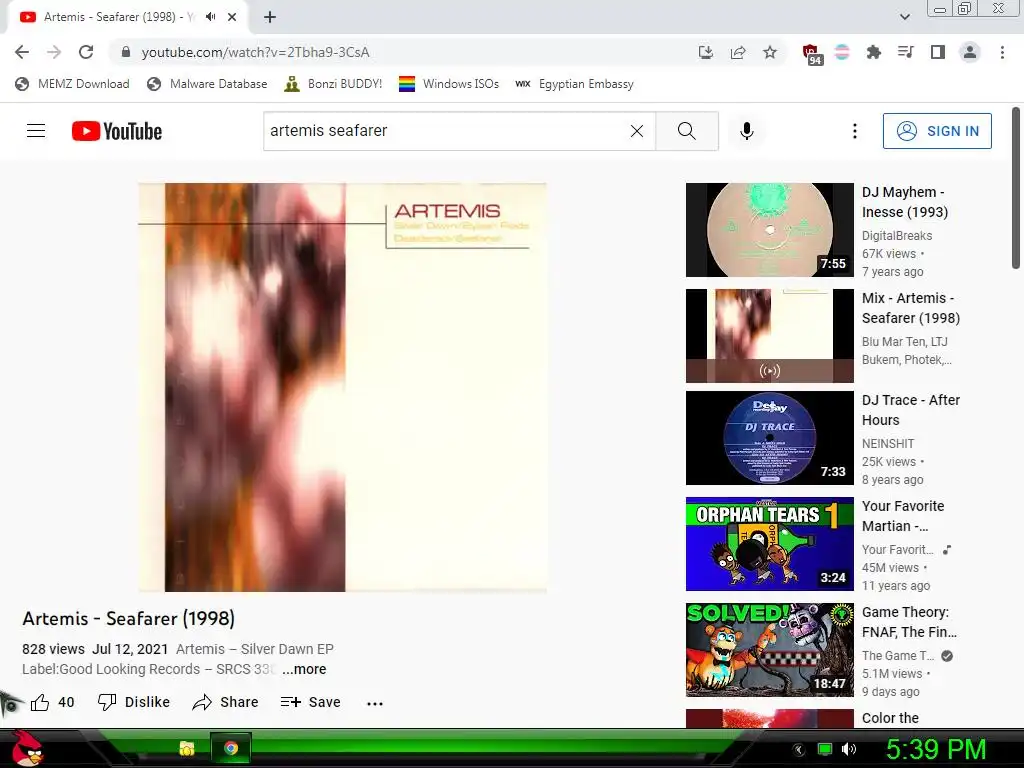Screen dimensions: 1024x768
Task: Open DJ Mayhem - Inesse (1993) title
Action: (x=905, y=202)
